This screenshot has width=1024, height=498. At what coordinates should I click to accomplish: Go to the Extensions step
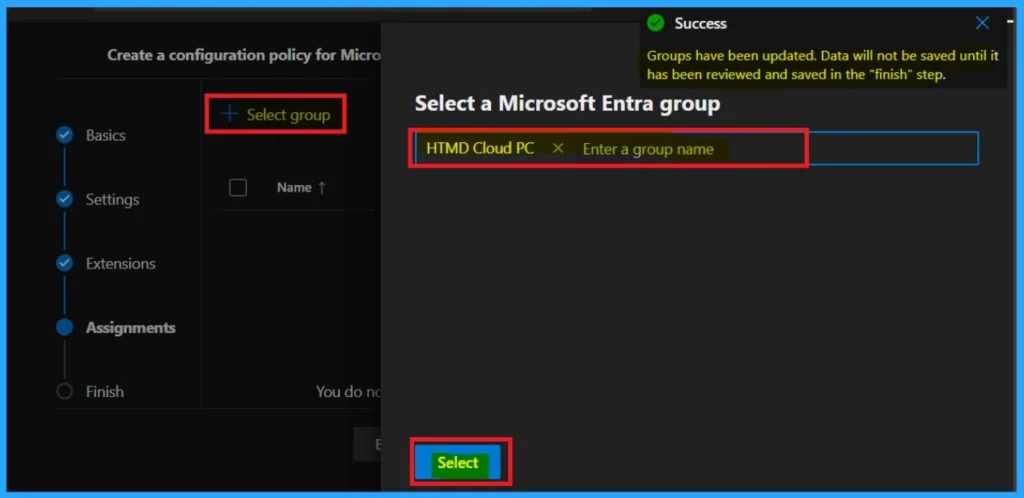pyautogui.click(x=120, y=264)
